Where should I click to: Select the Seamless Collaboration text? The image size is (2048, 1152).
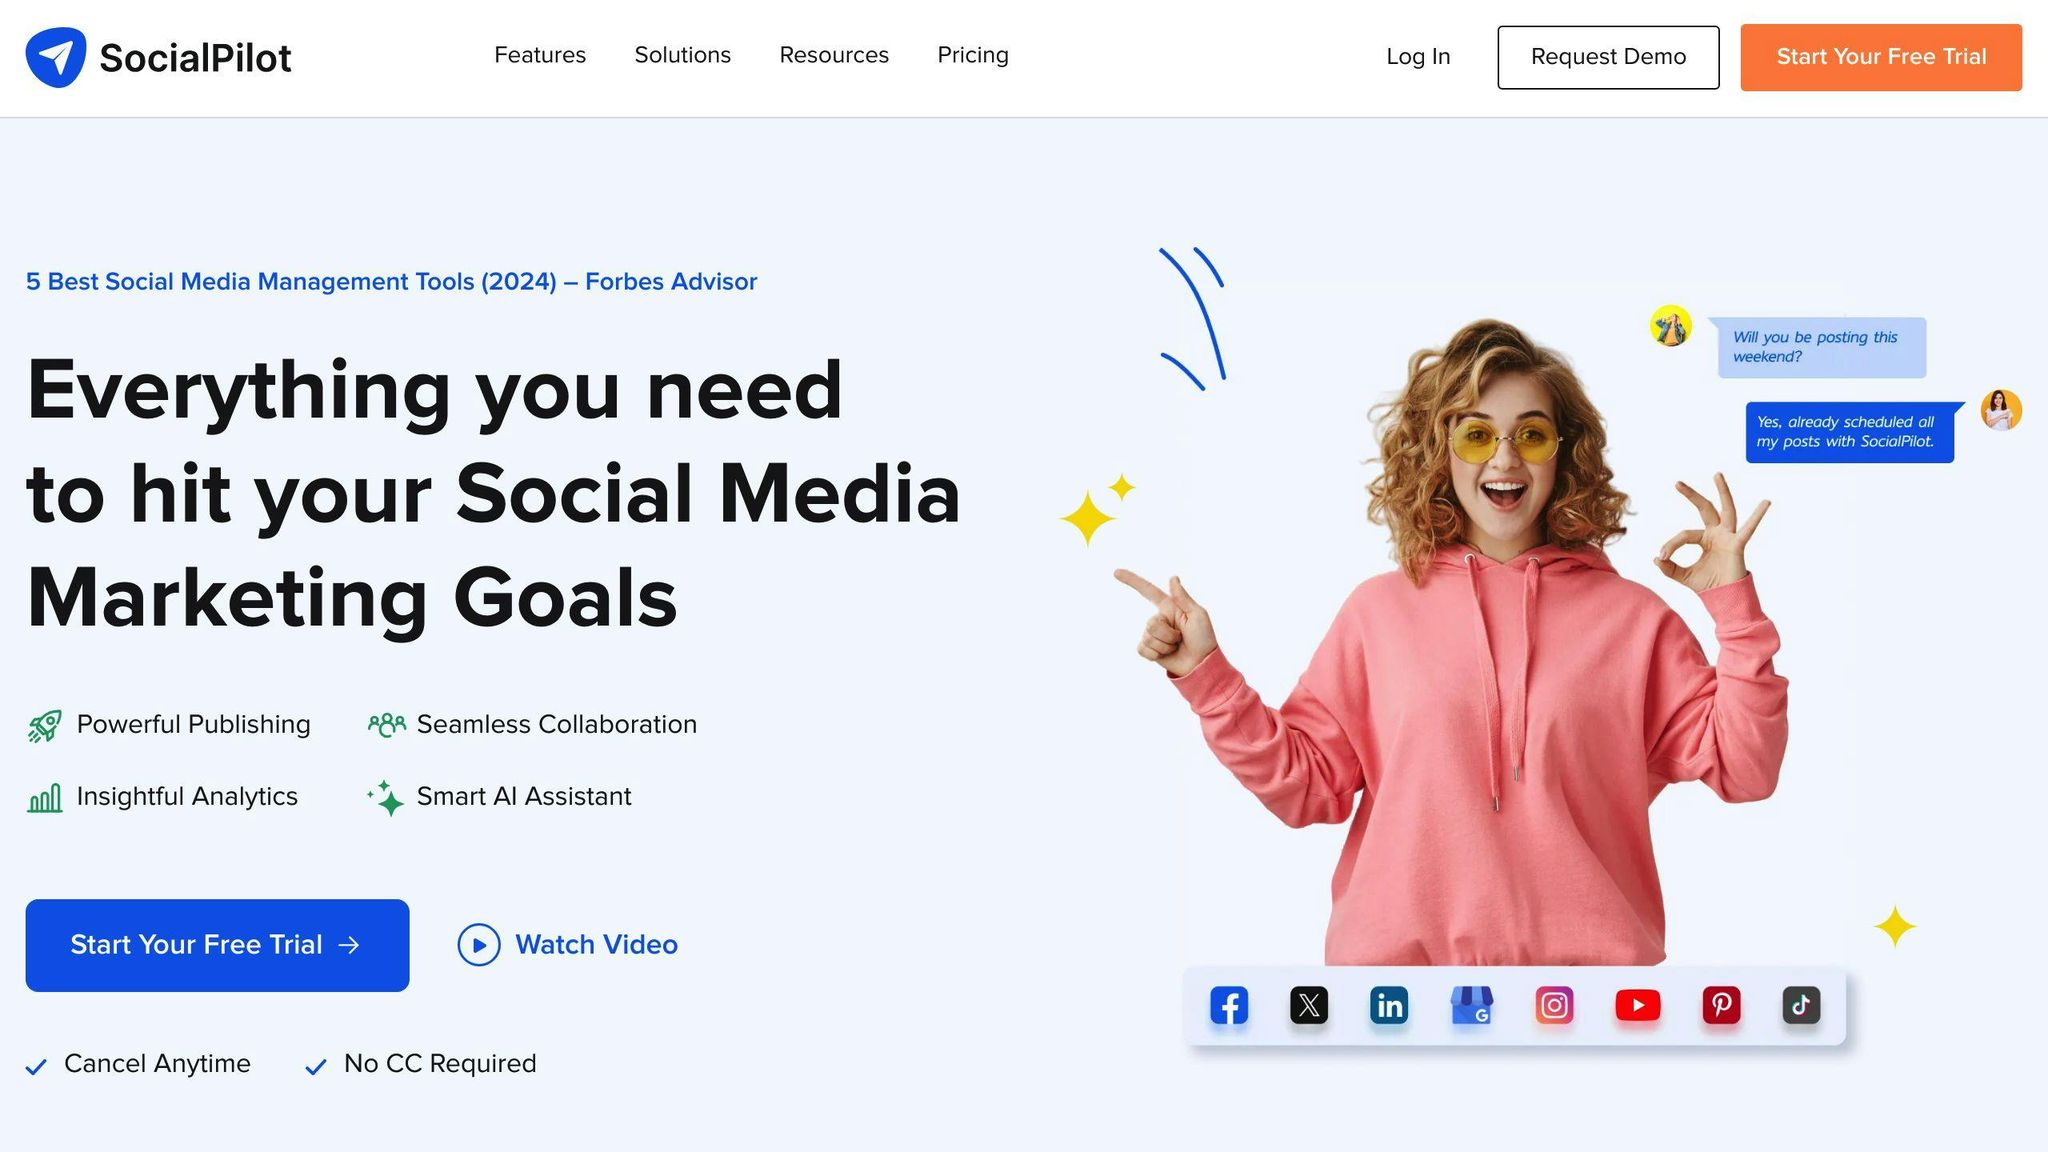(x=557, y=725)
